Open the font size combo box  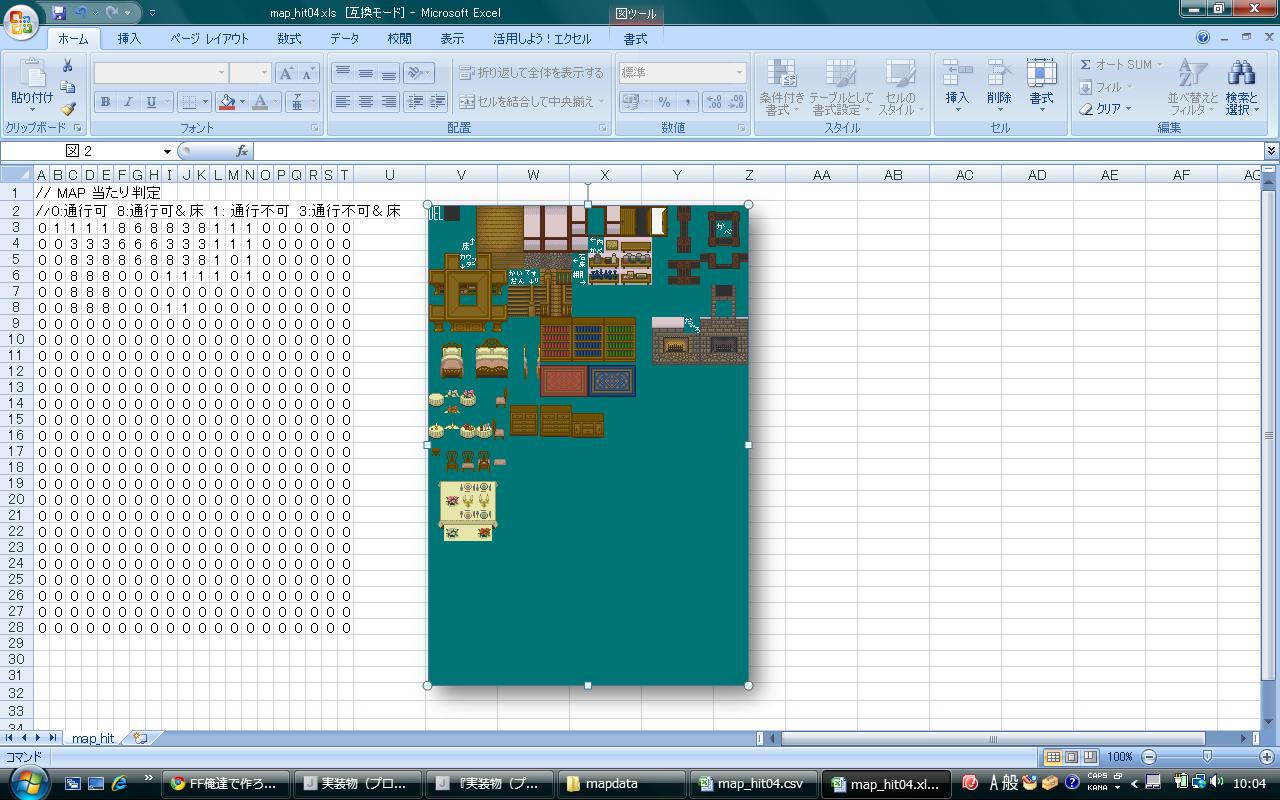[x=250, y=73]
